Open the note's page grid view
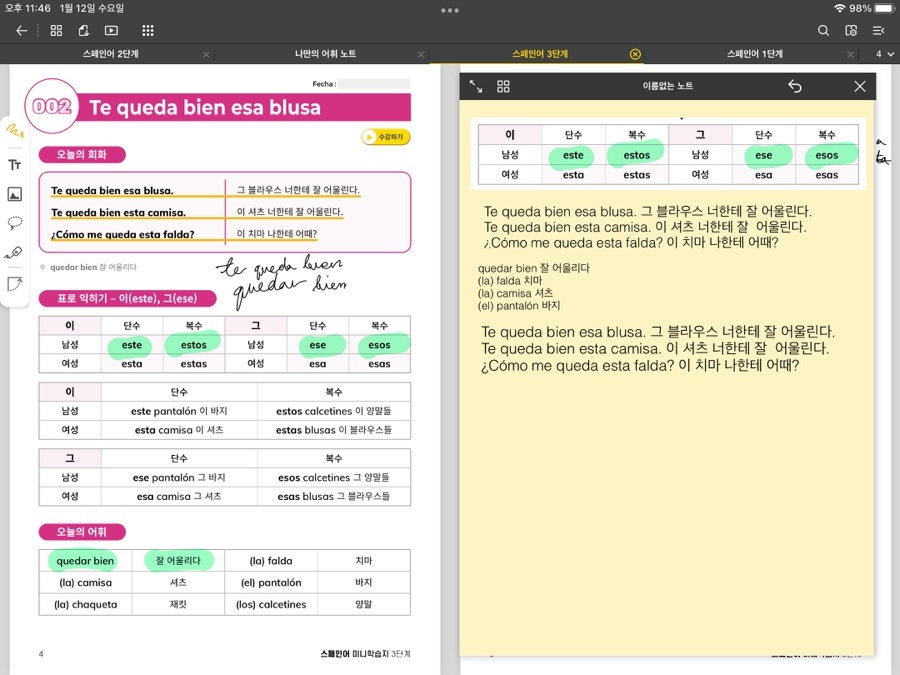Screen dimensions: 900x675 click(x=503, y=86)
